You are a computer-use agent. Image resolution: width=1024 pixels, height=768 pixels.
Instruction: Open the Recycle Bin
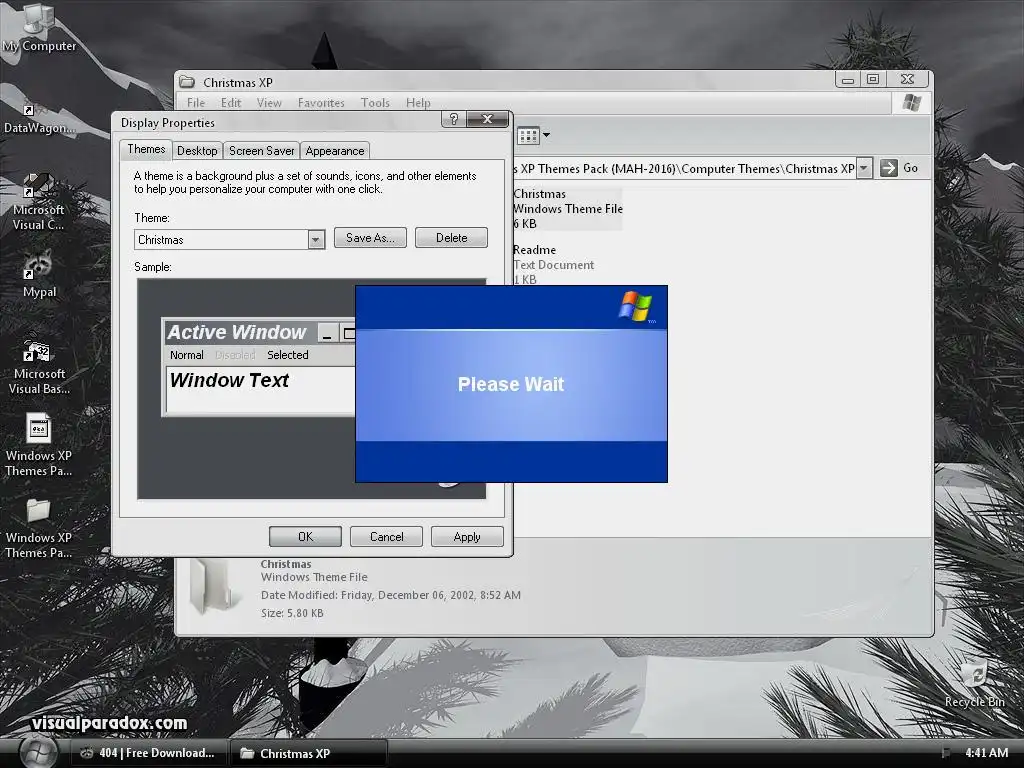coord(974,684)
